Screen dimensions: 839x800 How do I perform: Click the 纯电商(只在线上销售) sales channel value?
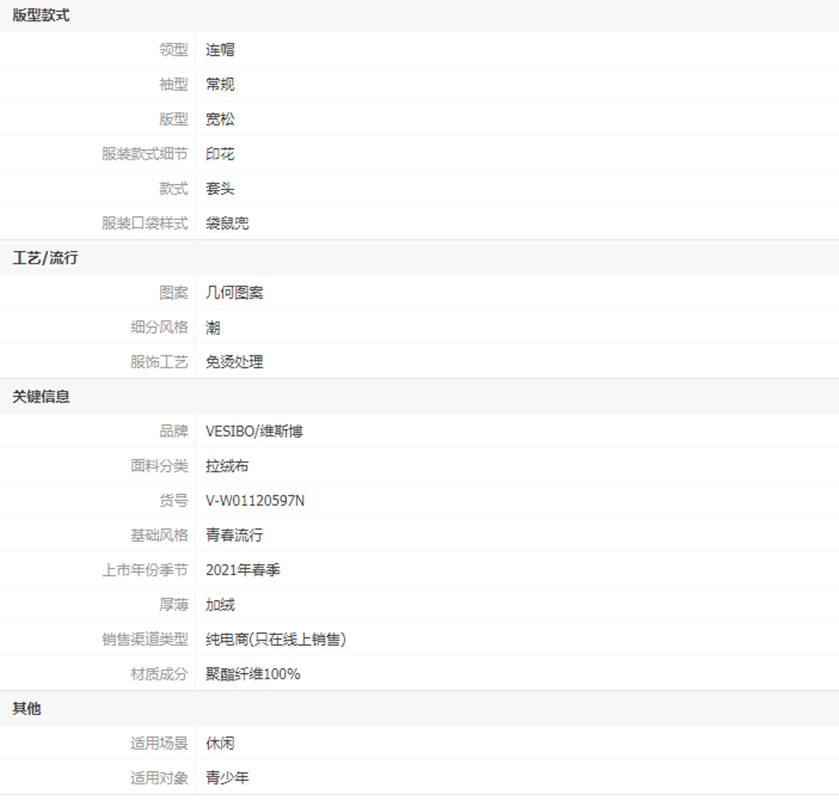[276, 640]
